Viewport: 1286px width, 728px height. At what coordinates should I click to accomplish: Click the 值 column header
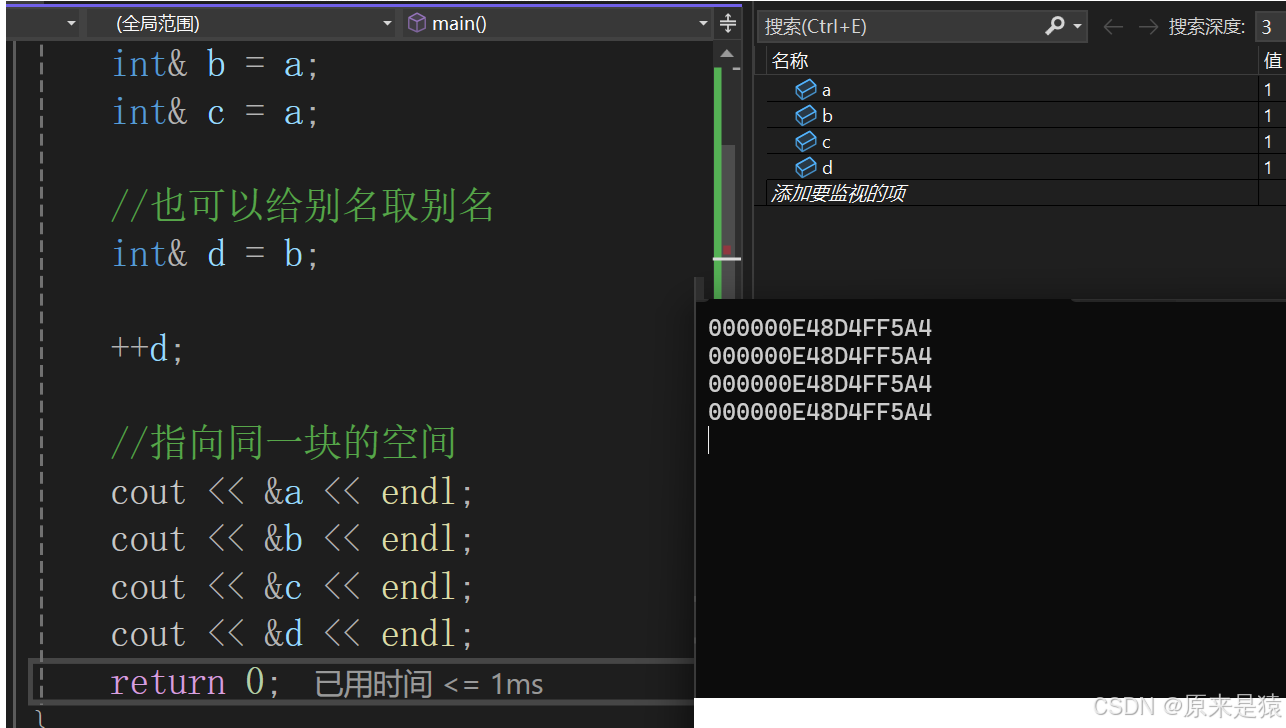click(x=1272, y=61)
